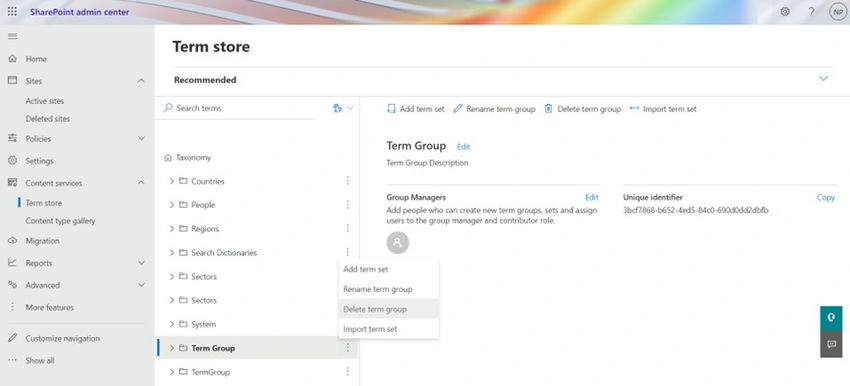Viewport: 850px width, 386px height.
Task: Open the language selector dropdown
Action: [343, 108]
